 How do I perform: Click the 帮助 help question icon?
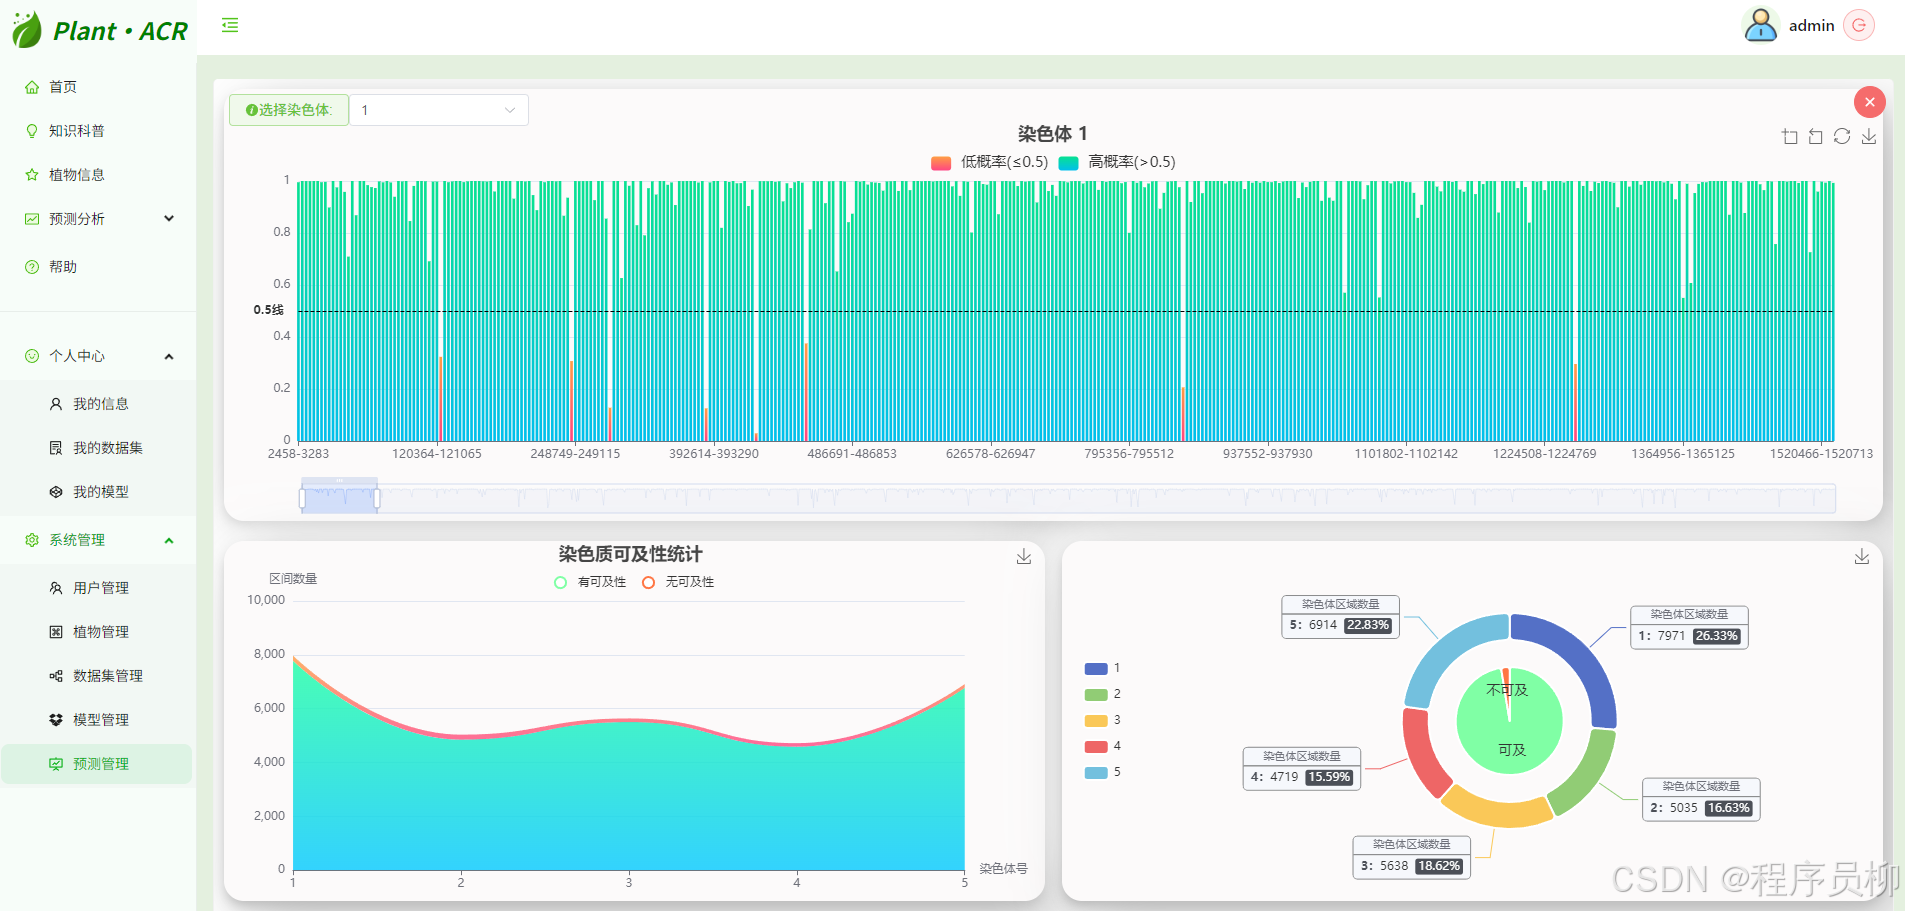tap(32, 267)
